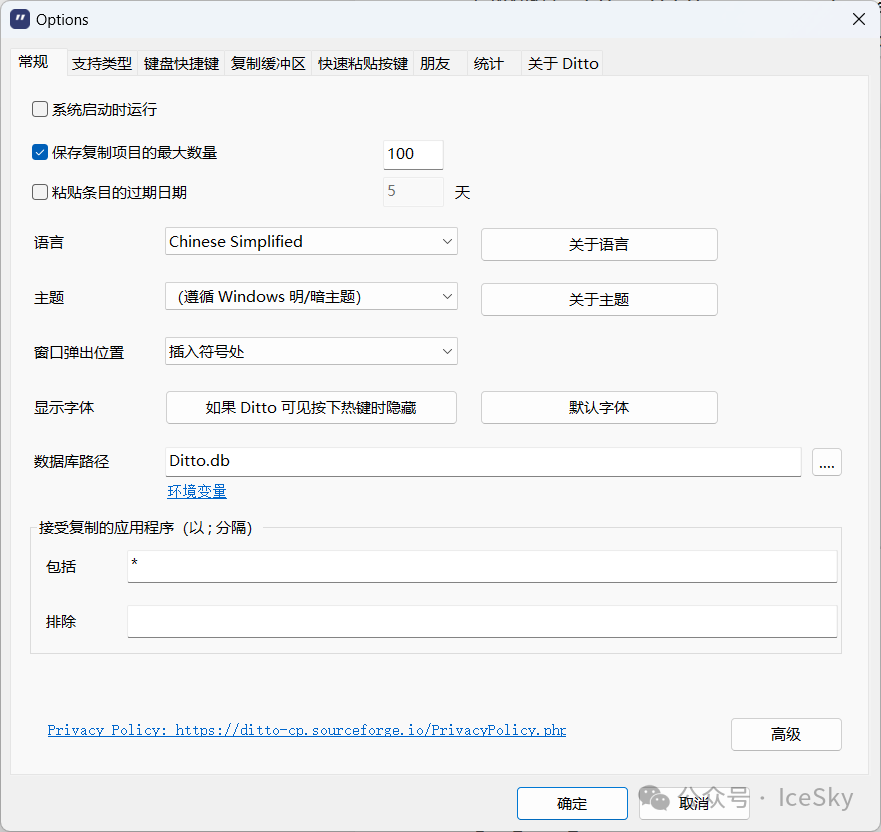Click the maximum copies number field
Screen dimensions: 881x832
pyautogui.click(x=413, y=154)
